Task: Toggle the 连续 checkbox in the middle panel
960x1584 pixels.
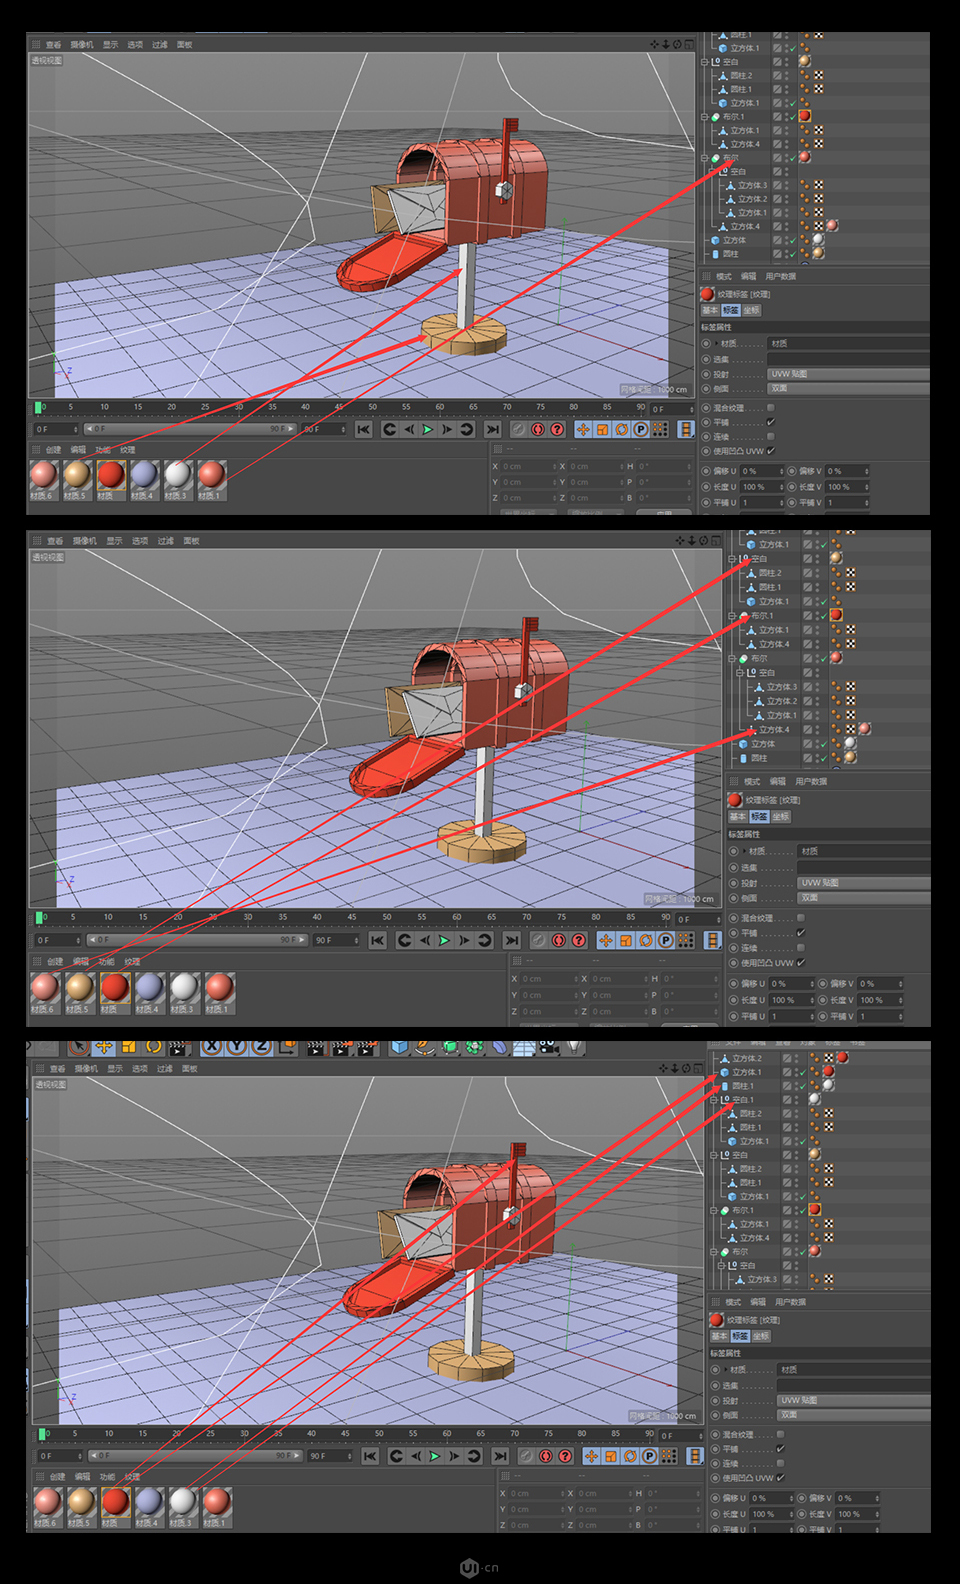Action: [801, 948]
